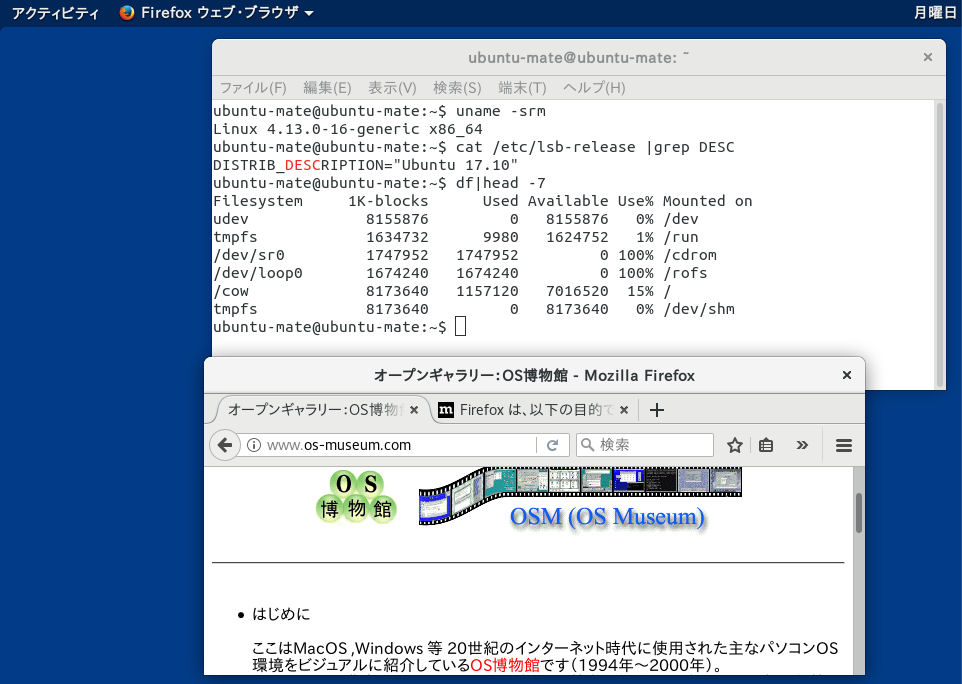Screen dimensions: 962x684
Task: Click Firefox back arrow button
Action: (x=225, y=445)
